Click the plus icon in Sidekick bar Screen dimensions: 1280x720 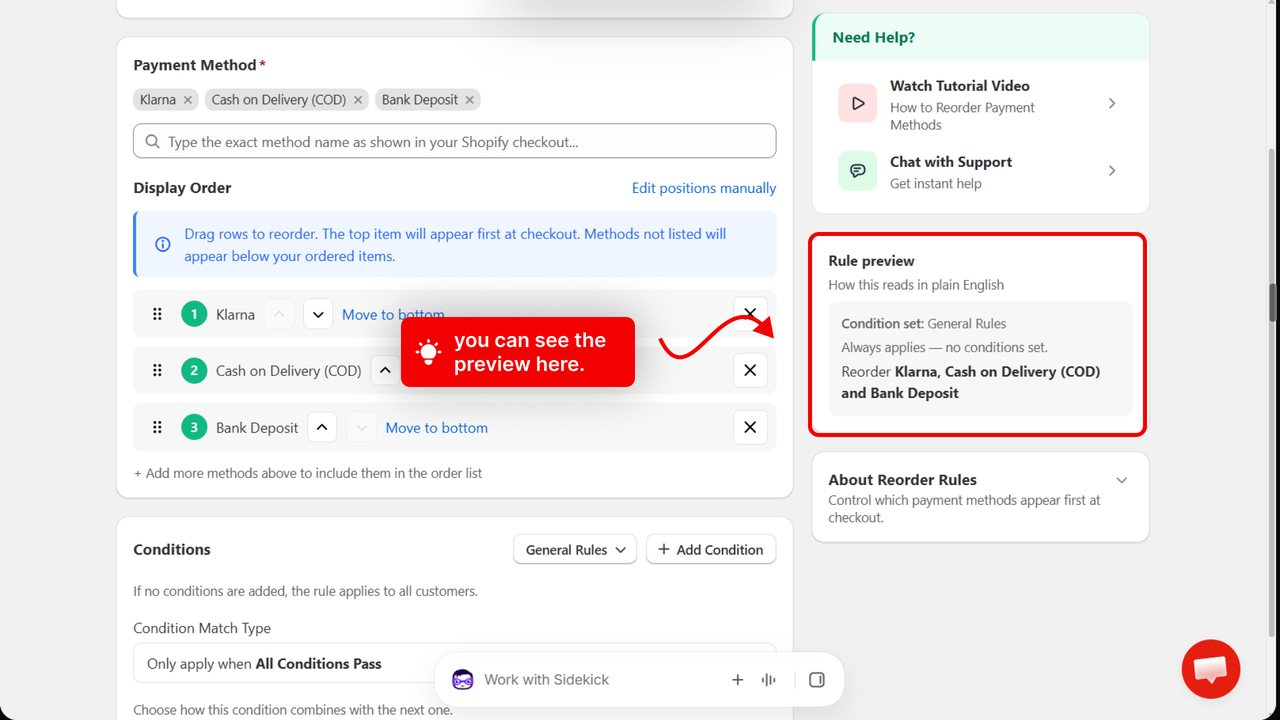point(738,680)
